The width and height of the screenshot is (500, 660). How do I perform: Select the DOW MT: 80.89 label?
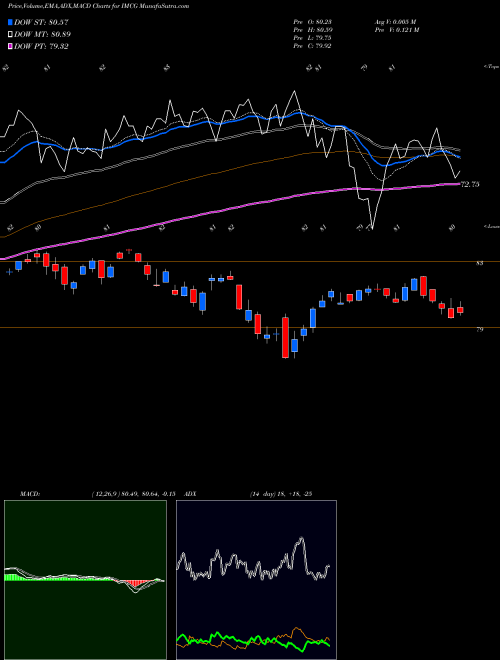point(42,34)
